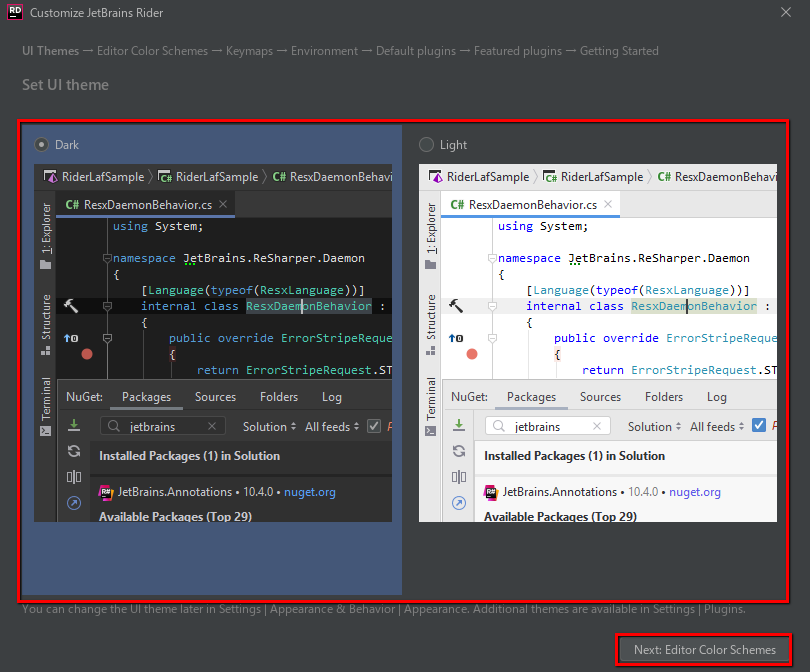Toggle the checkbox beside All feeds in Dark preview
This screenshot has height=672, width=810.
coord(374,426)
